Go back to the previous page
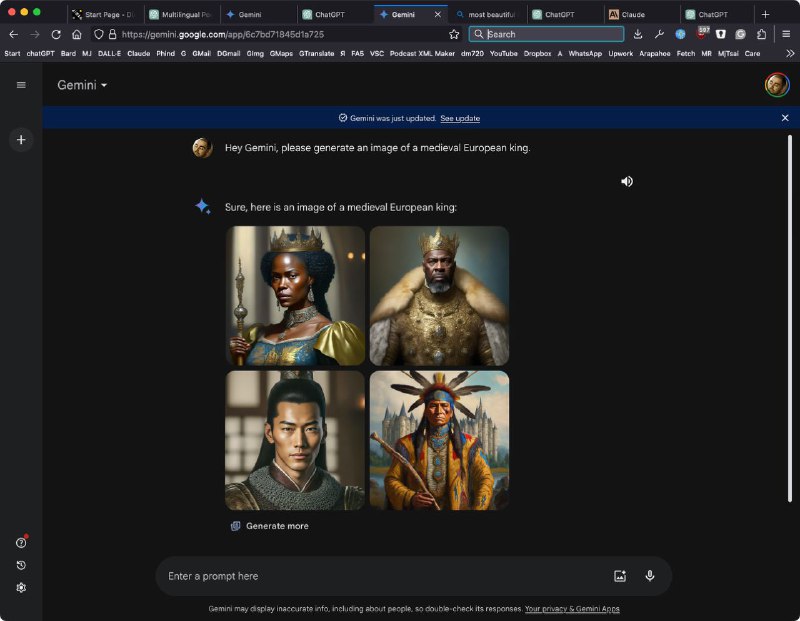The image size is (800, 621). pos(14,34)
